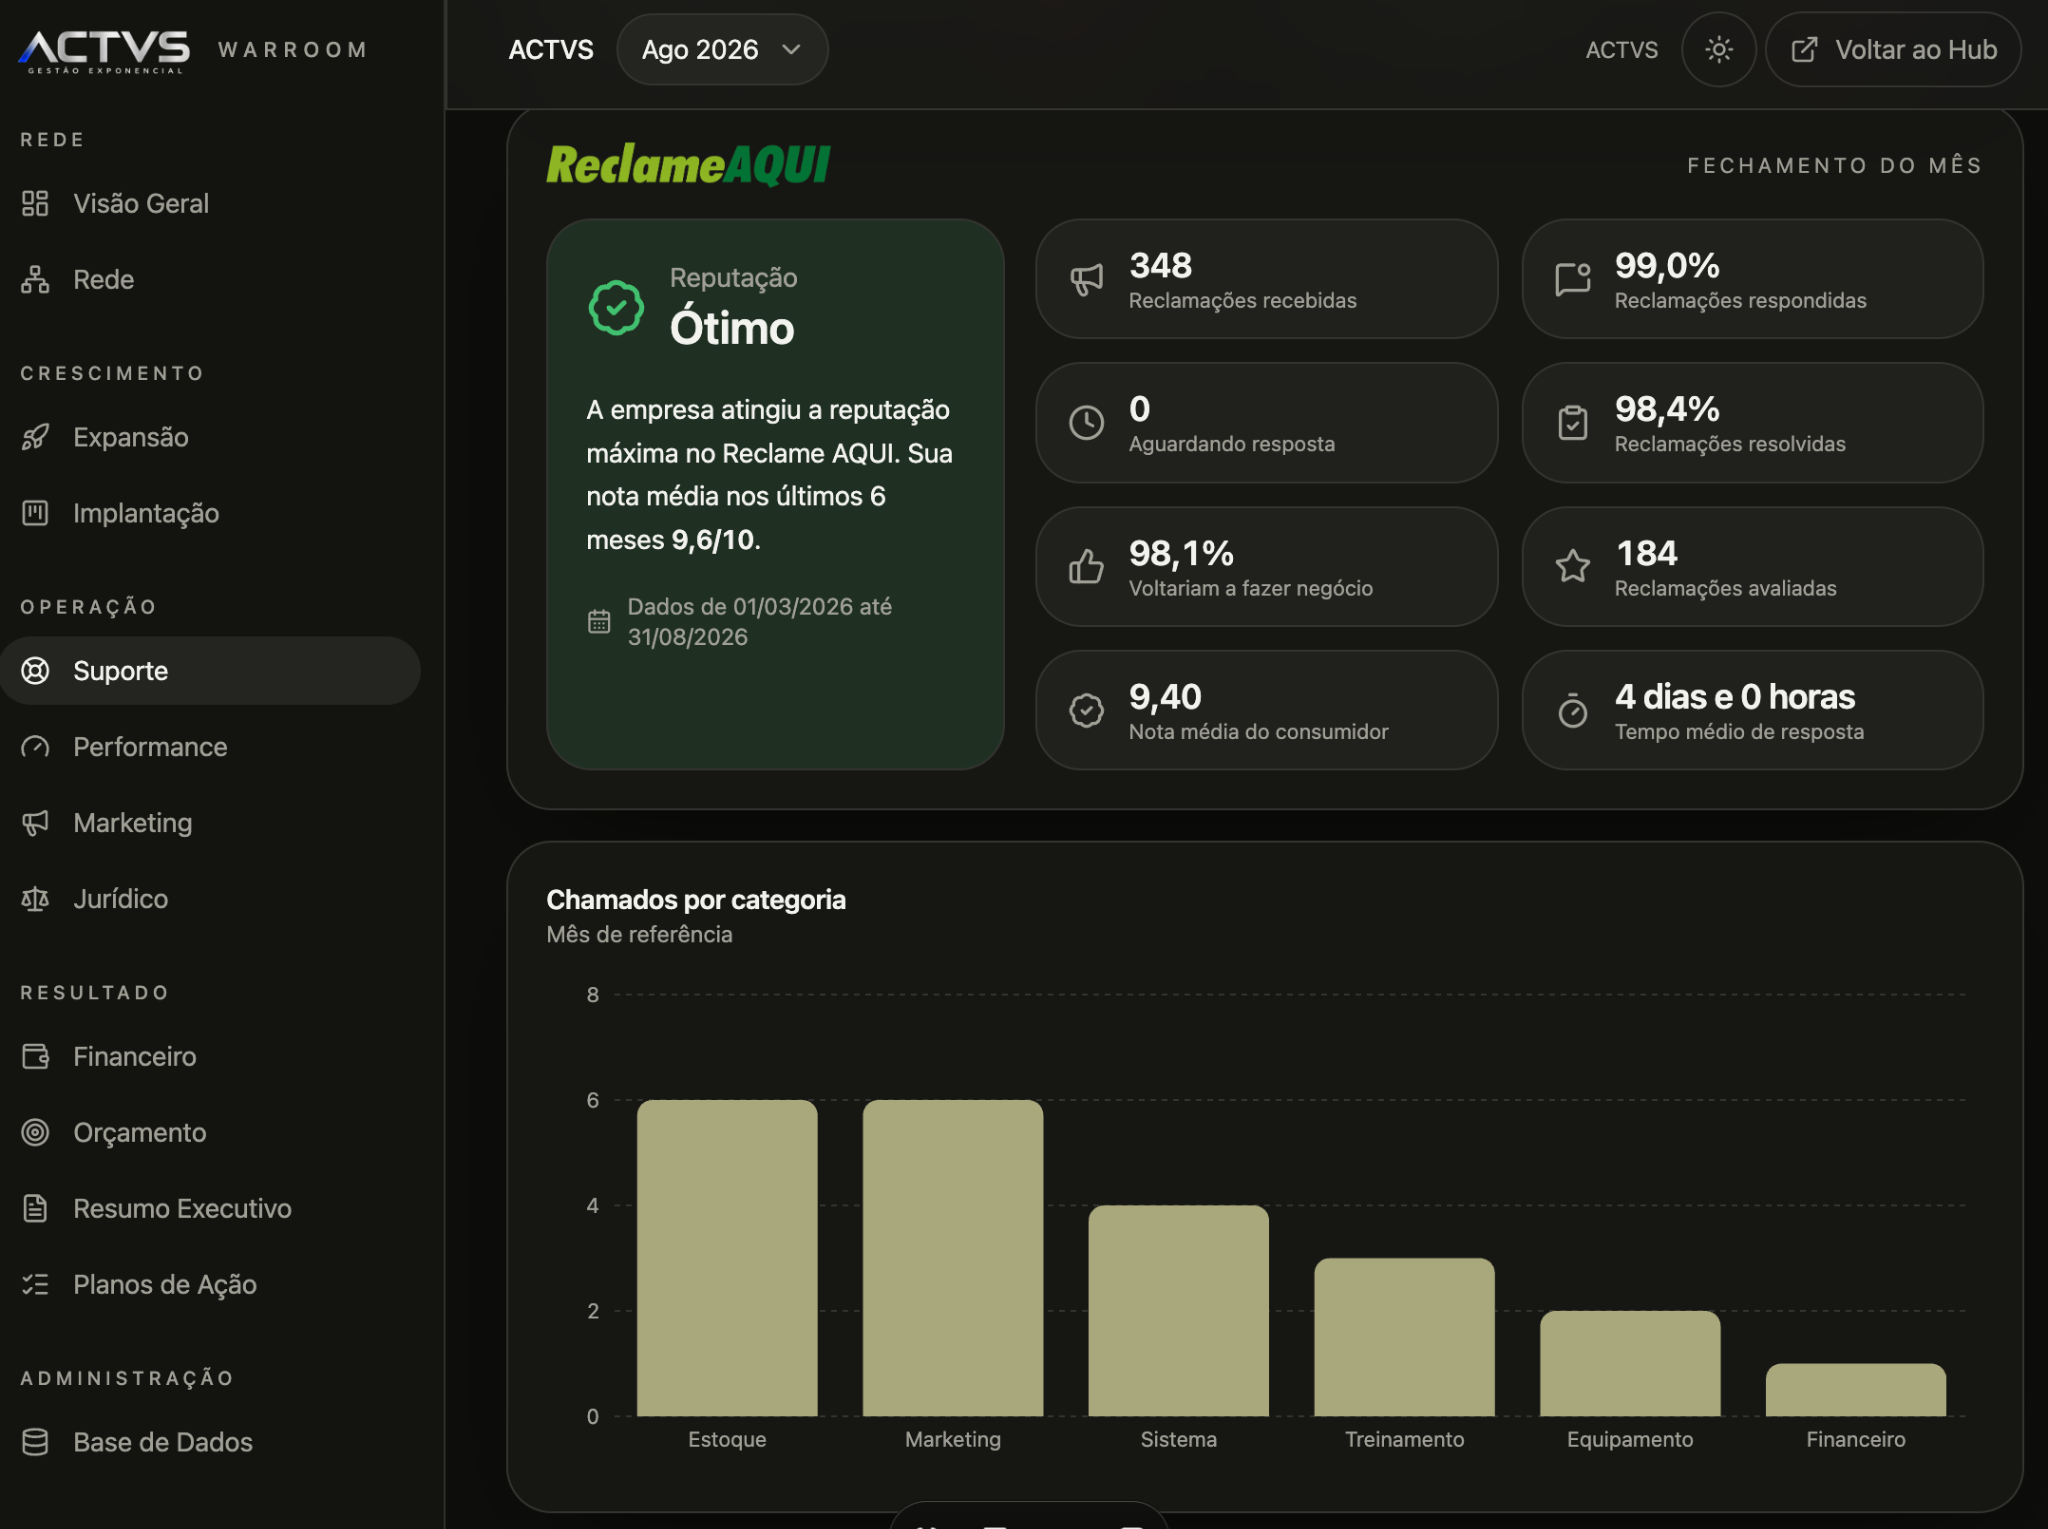Click the Reclamações respondidas chat icon
The image size is (2048, 1529).
point(1573,280)
